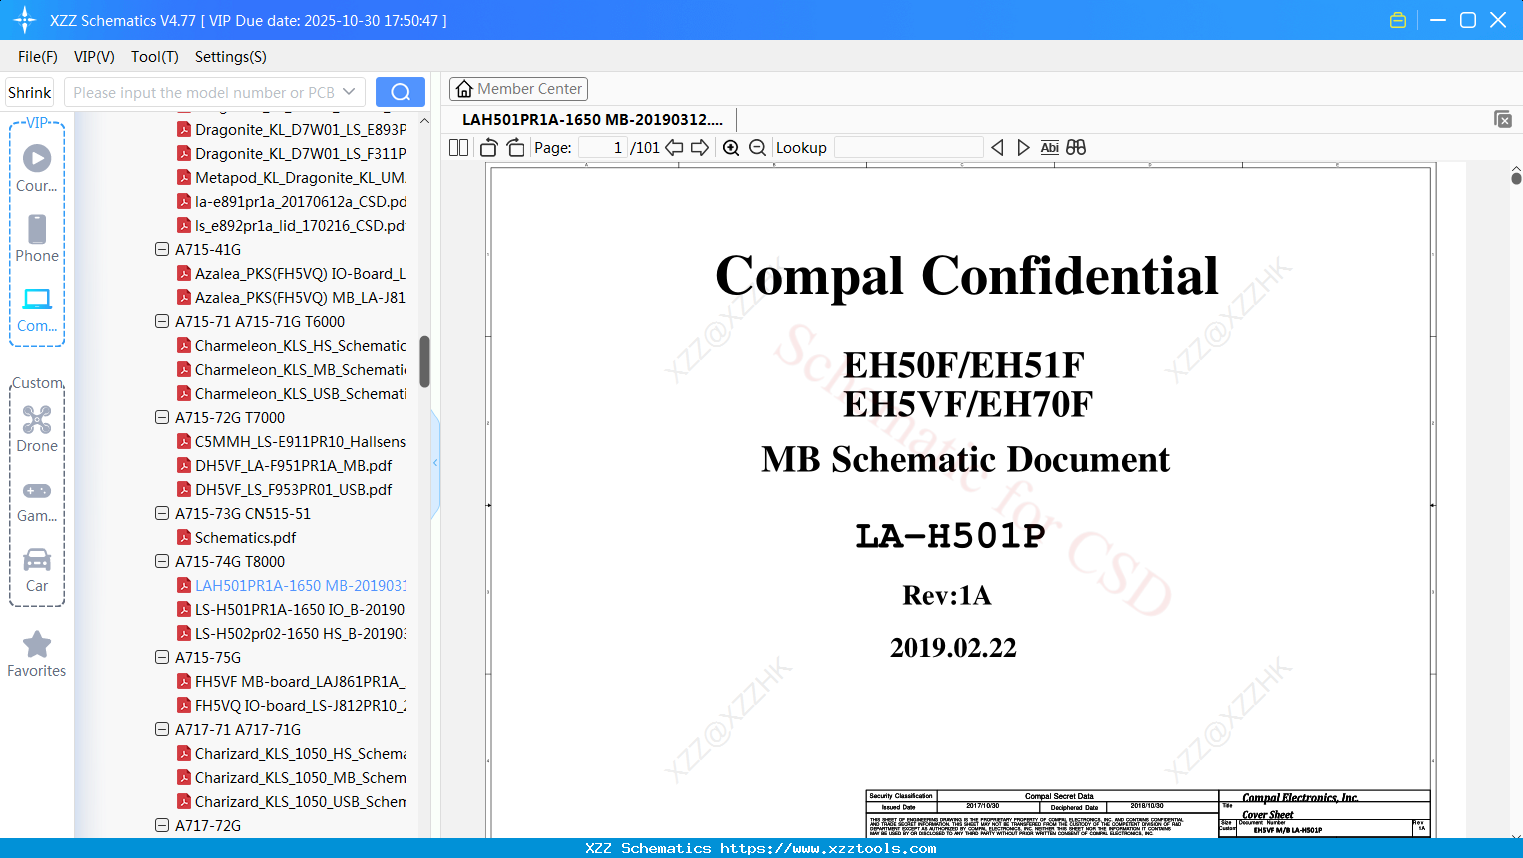Image resolution: width=1523 pixels, height=858 pixels.
Task: Jump to previous lookup result
Action: coord(997,148)
